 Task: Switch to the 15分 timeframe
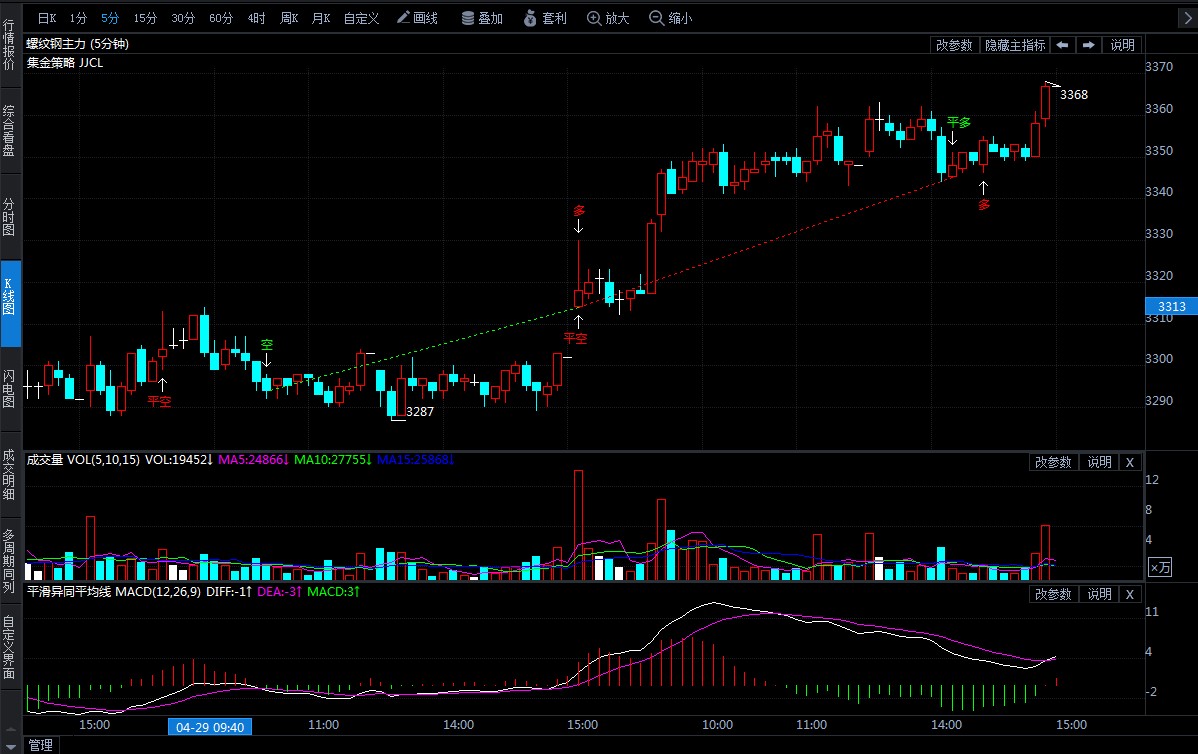(x=145, y=18)
